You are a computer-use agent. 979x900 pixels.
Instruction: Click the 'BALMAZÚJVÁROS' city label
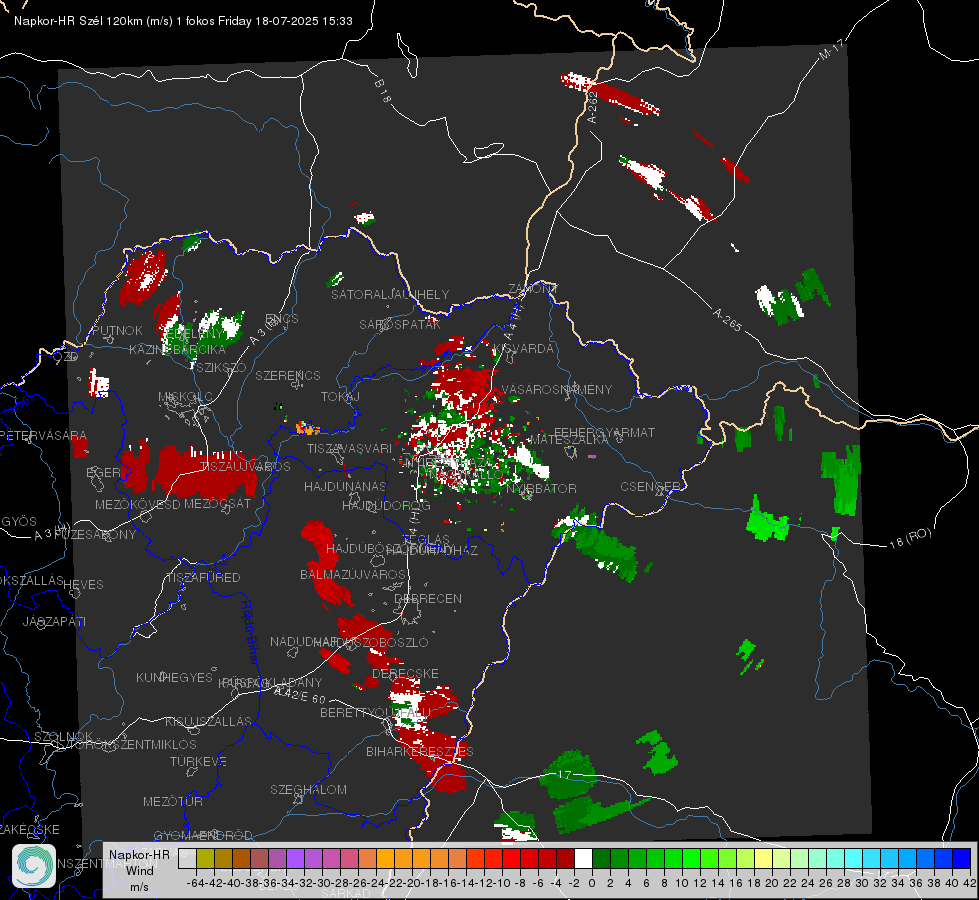click(x=353, y=574)
